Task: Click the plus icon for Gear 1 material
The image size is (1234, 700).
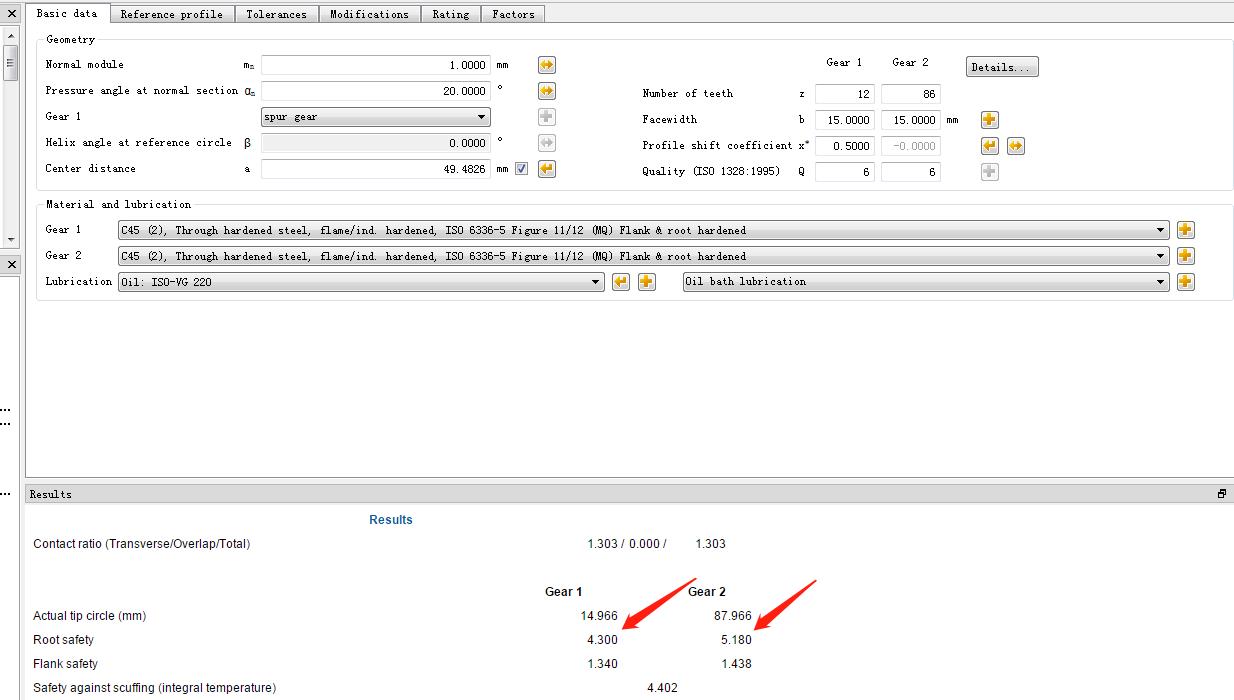Action: [1185, 230]
